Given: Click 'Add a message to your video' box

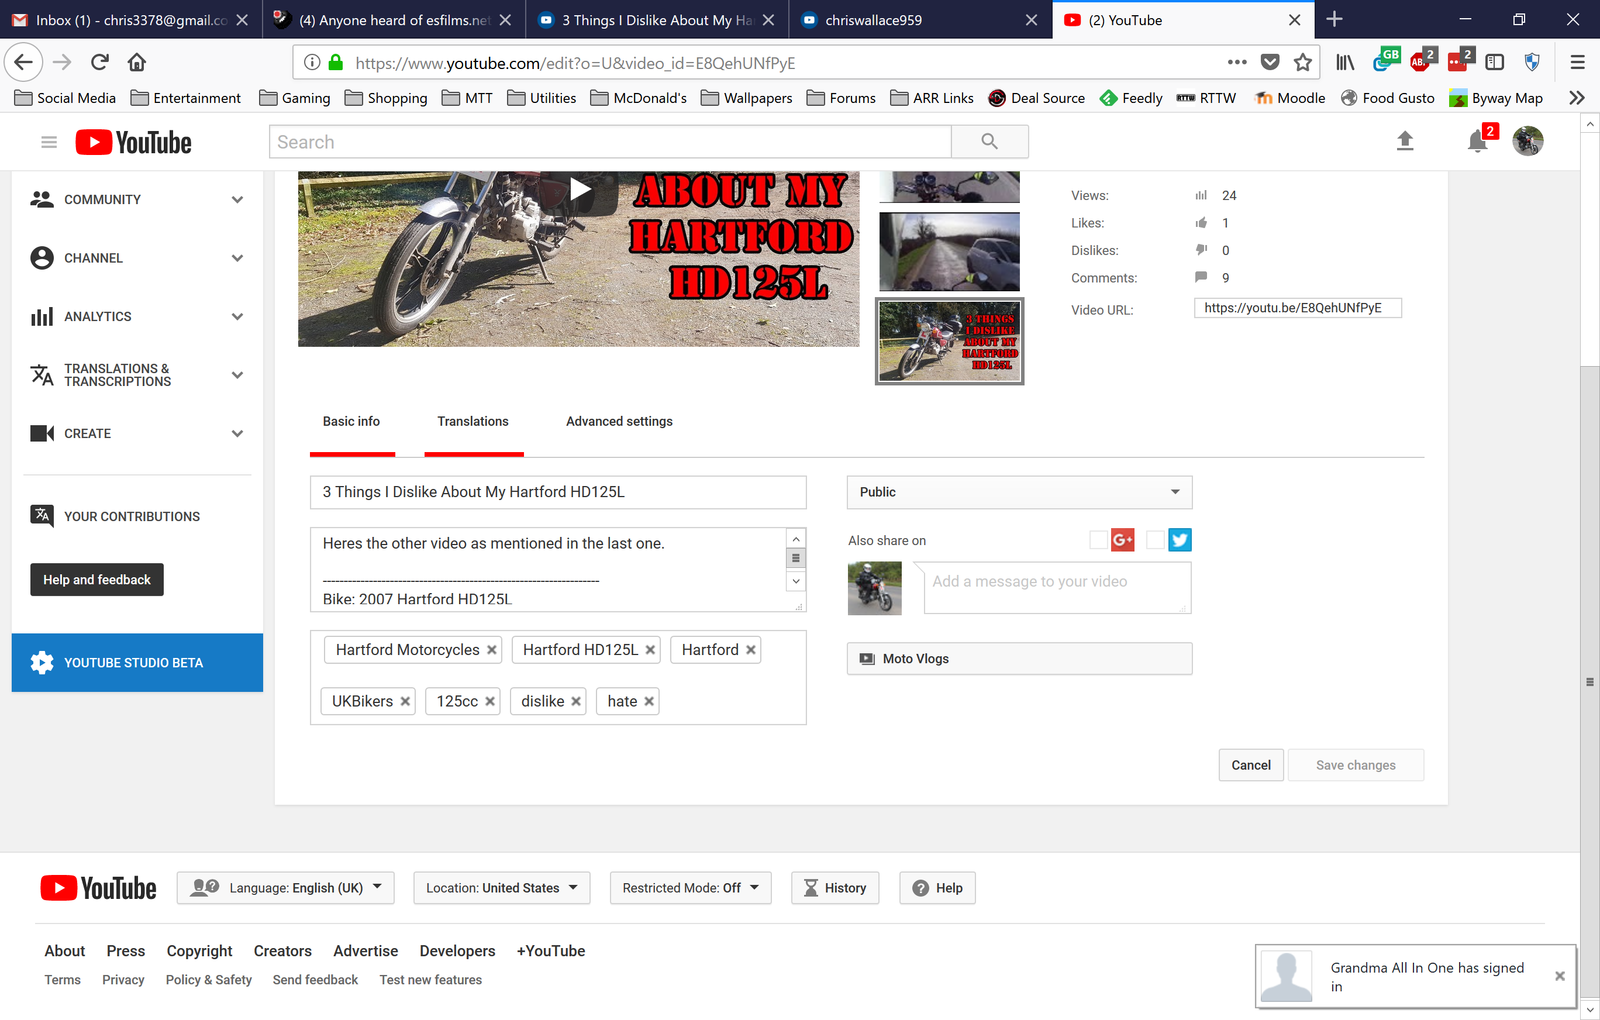Looking at the screenshot, I should pyautogui.click(x=1058, y=588).
